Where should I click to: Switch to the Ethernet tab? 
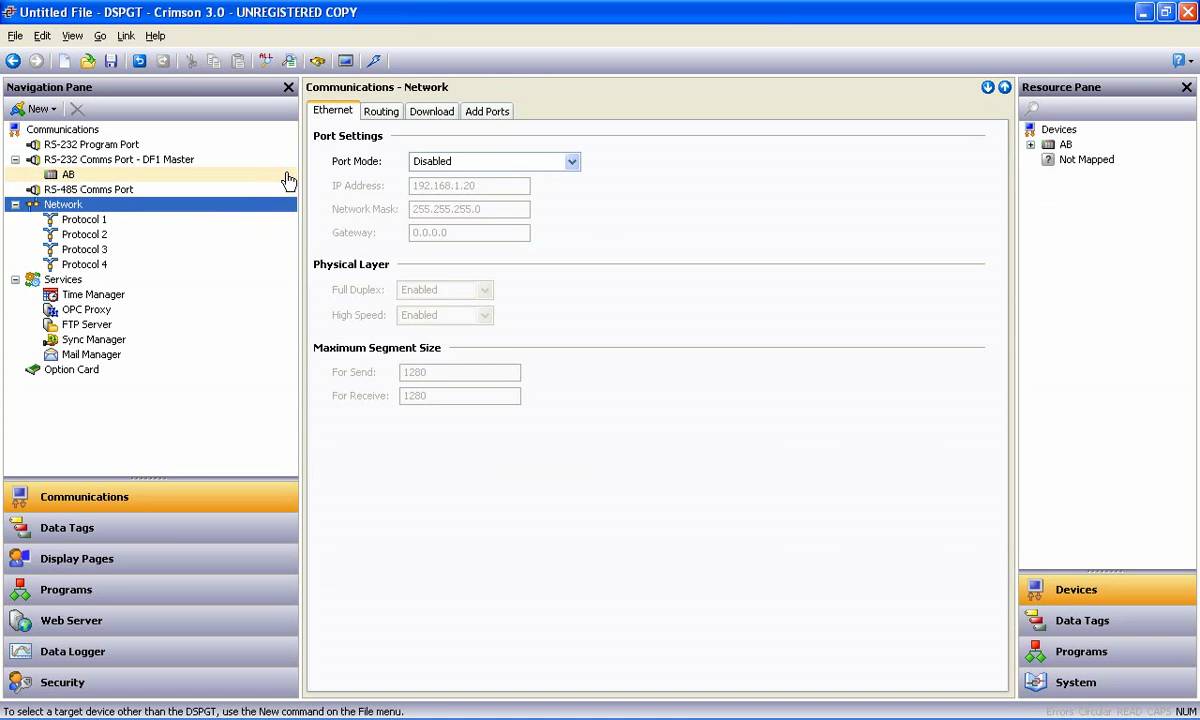click(333, 110)
